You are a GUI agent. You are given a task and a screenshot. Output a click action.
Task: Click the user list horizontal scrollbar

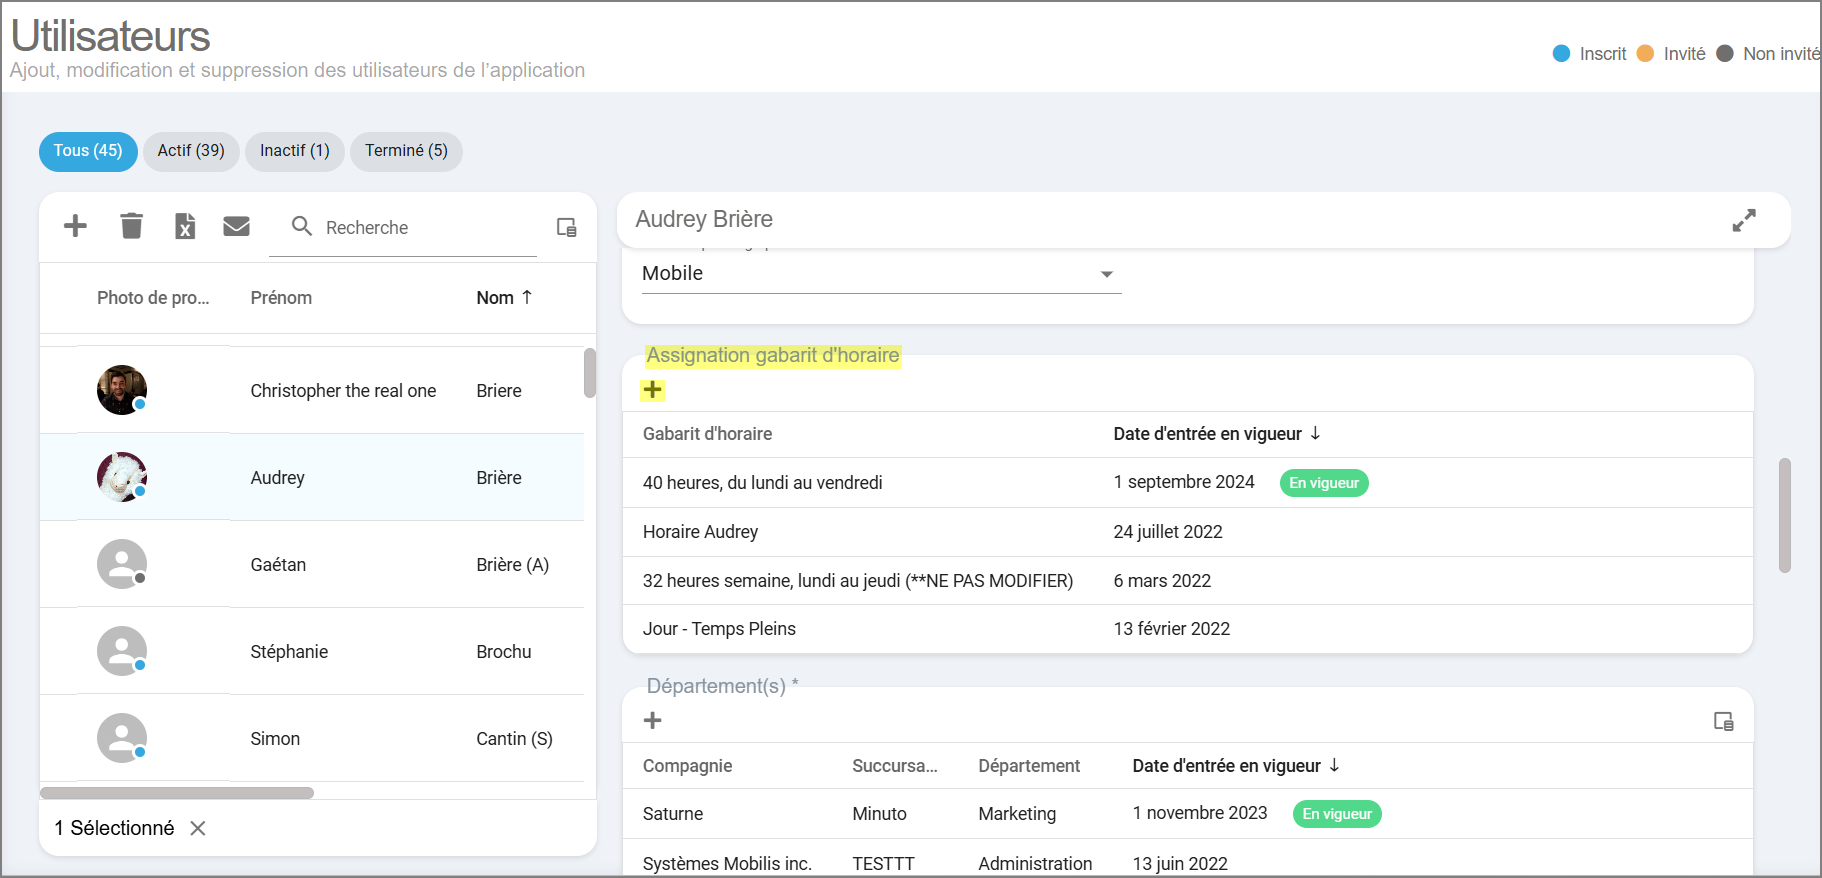pyautogui.click(x=177, y=793)
